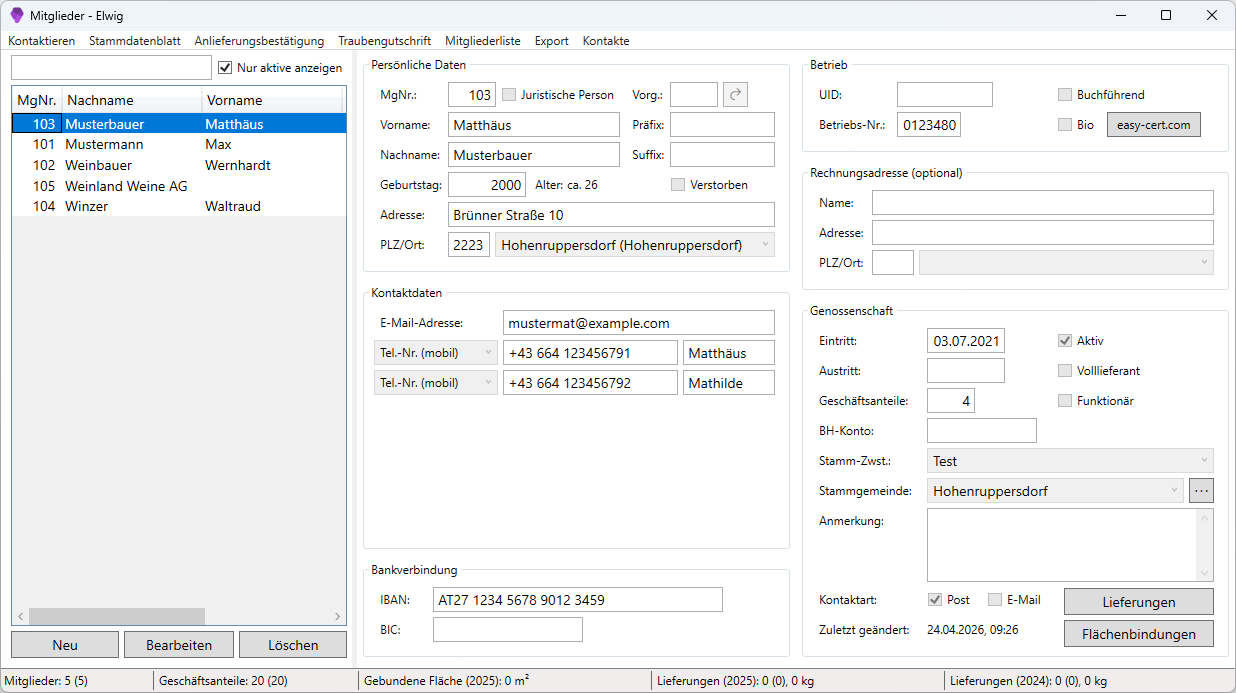The width and height of the screenshot is (1236, 693).
Task: Click the E-Mail-Adresse field
Action: pyautogui.click(x=639, y=323)
